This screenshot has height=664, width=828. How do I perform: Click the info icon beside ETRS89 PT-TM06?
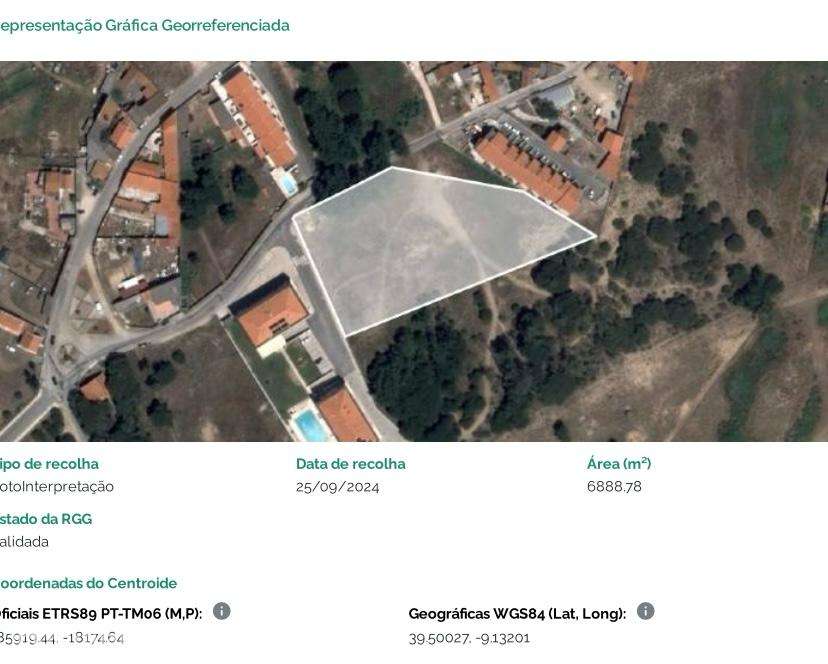(222, 611)
